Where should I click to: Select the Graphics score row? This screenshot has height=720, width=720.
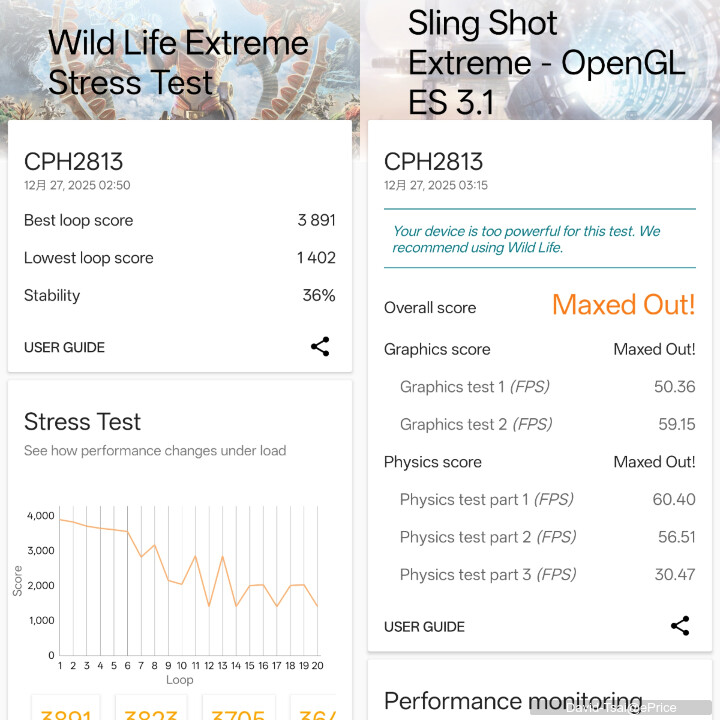coord(539,349)
